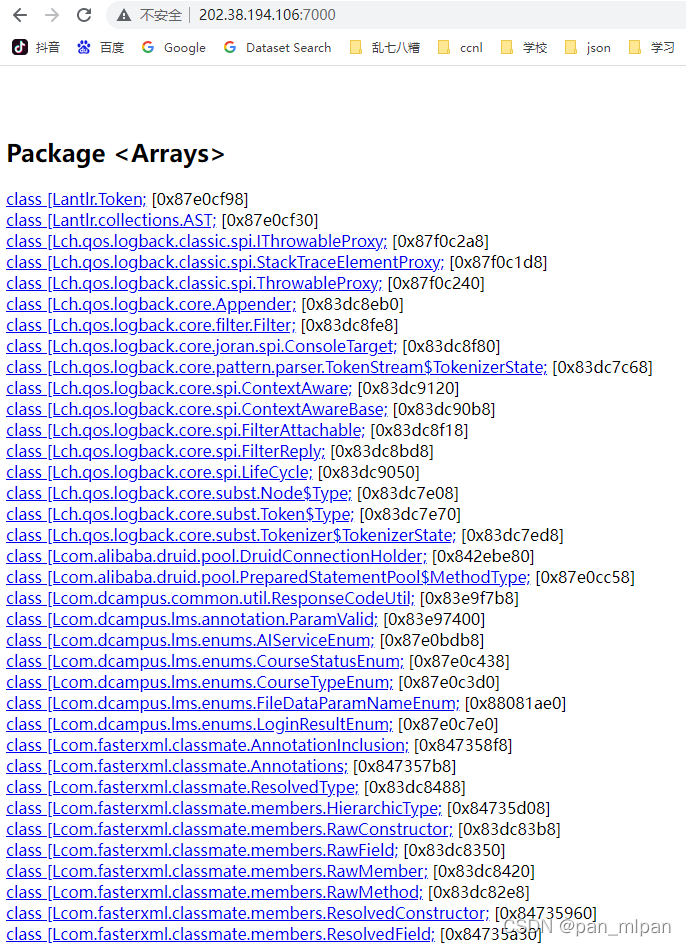Open the AIServiceEnum class link

[x=191, y=641]
